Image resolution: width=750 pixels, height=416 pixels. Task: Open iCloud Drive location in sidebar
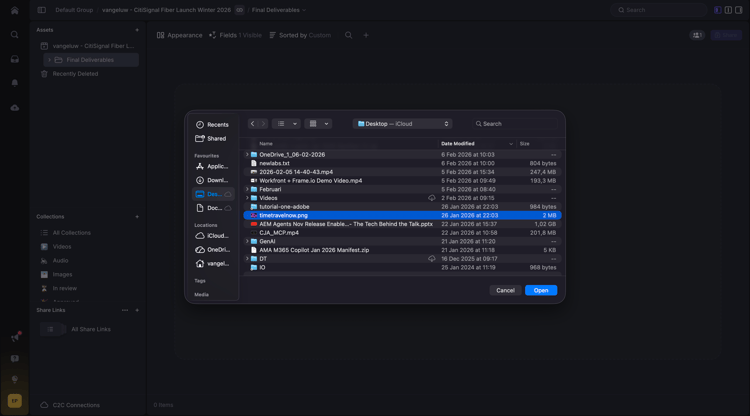pyautogui.click(x=212, y=236)
